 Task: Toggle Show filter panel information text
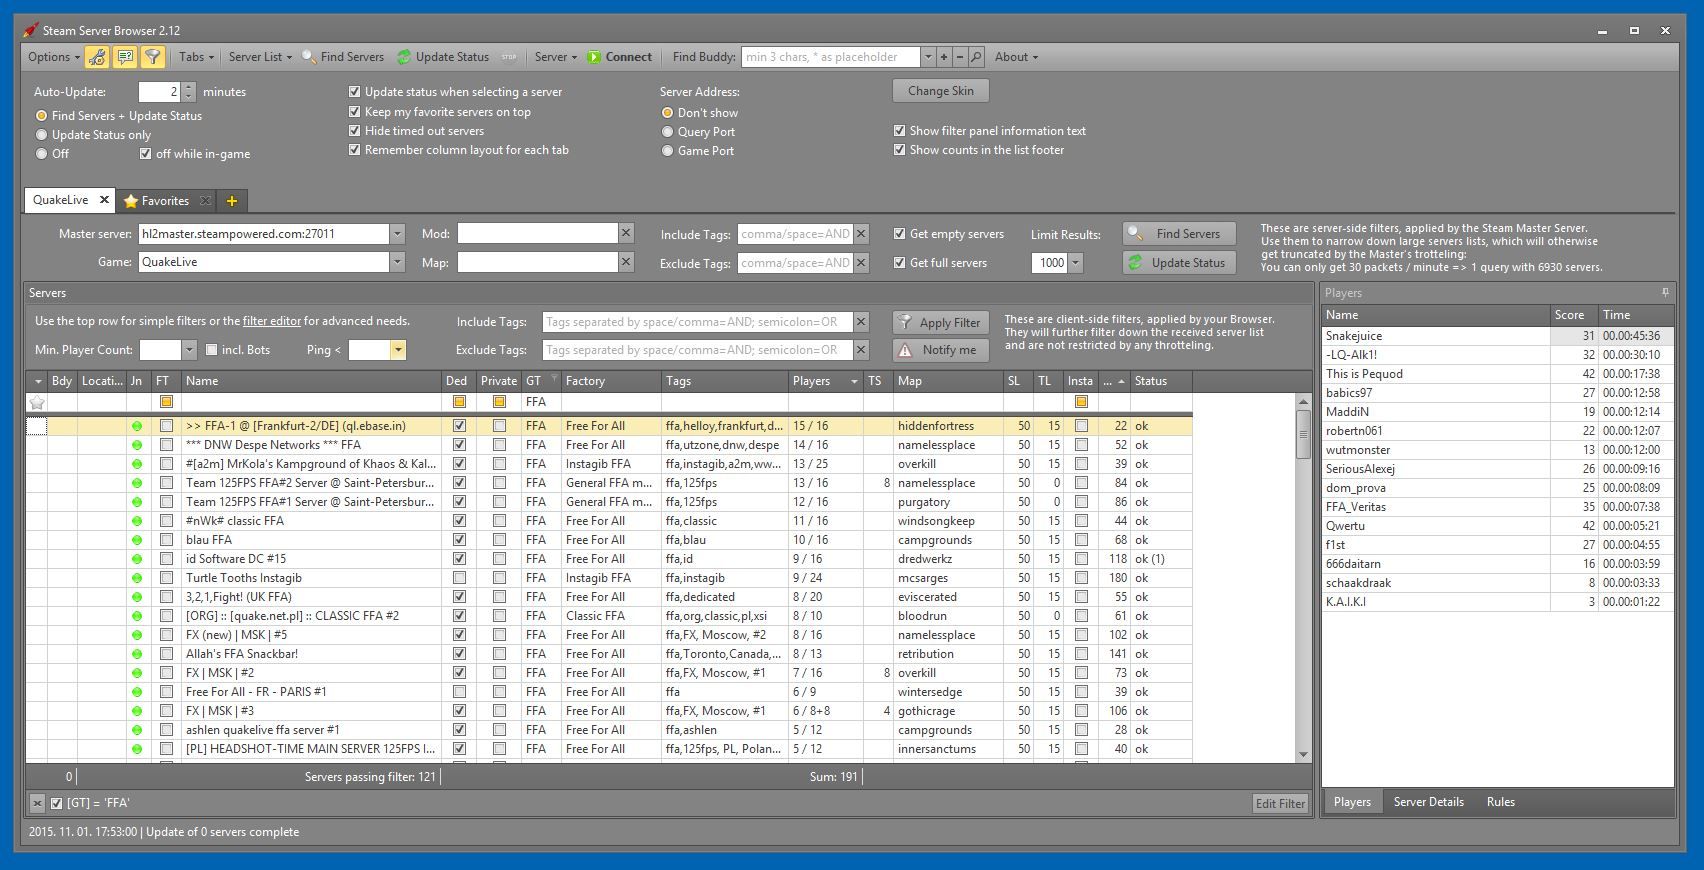point(900,131)
